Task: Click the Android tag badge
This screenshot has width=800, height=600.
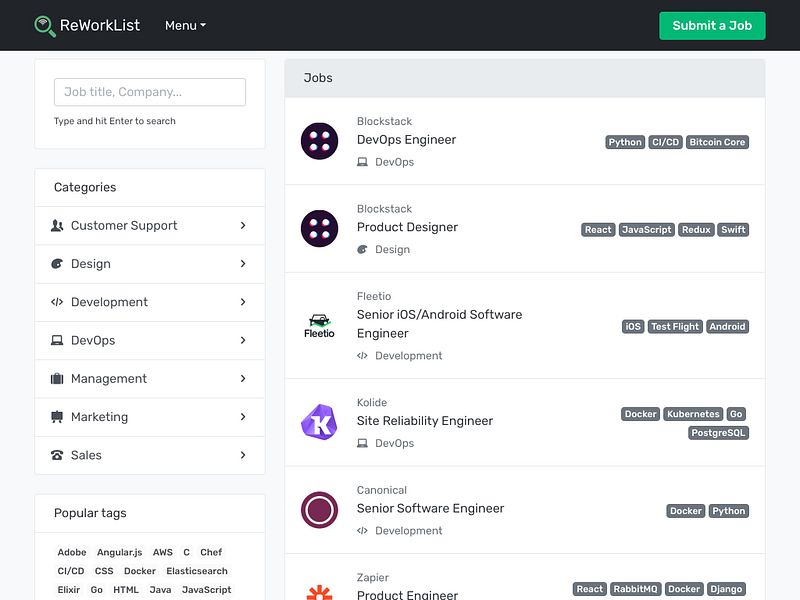Action: point(728,327)
